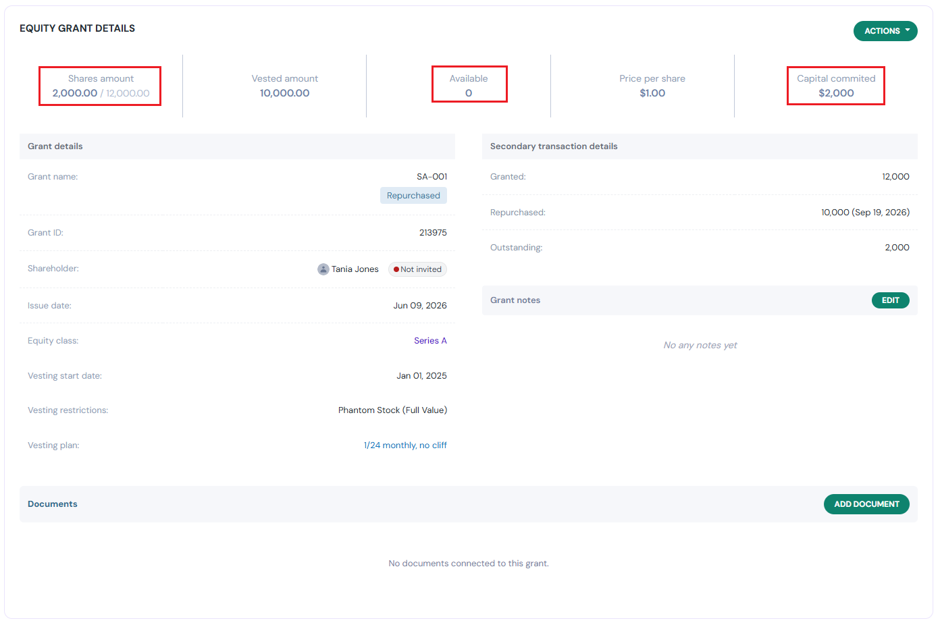Select the Granted value 12,000

pyautogui.click(x=896, y=177)
